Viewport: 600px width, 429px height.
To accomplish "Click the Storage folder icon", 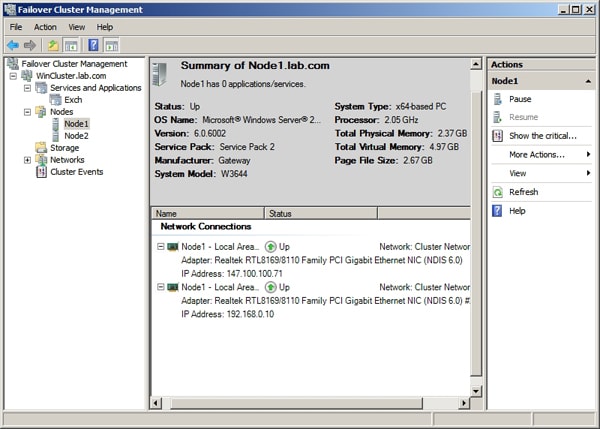I will (x=41, y=147).
